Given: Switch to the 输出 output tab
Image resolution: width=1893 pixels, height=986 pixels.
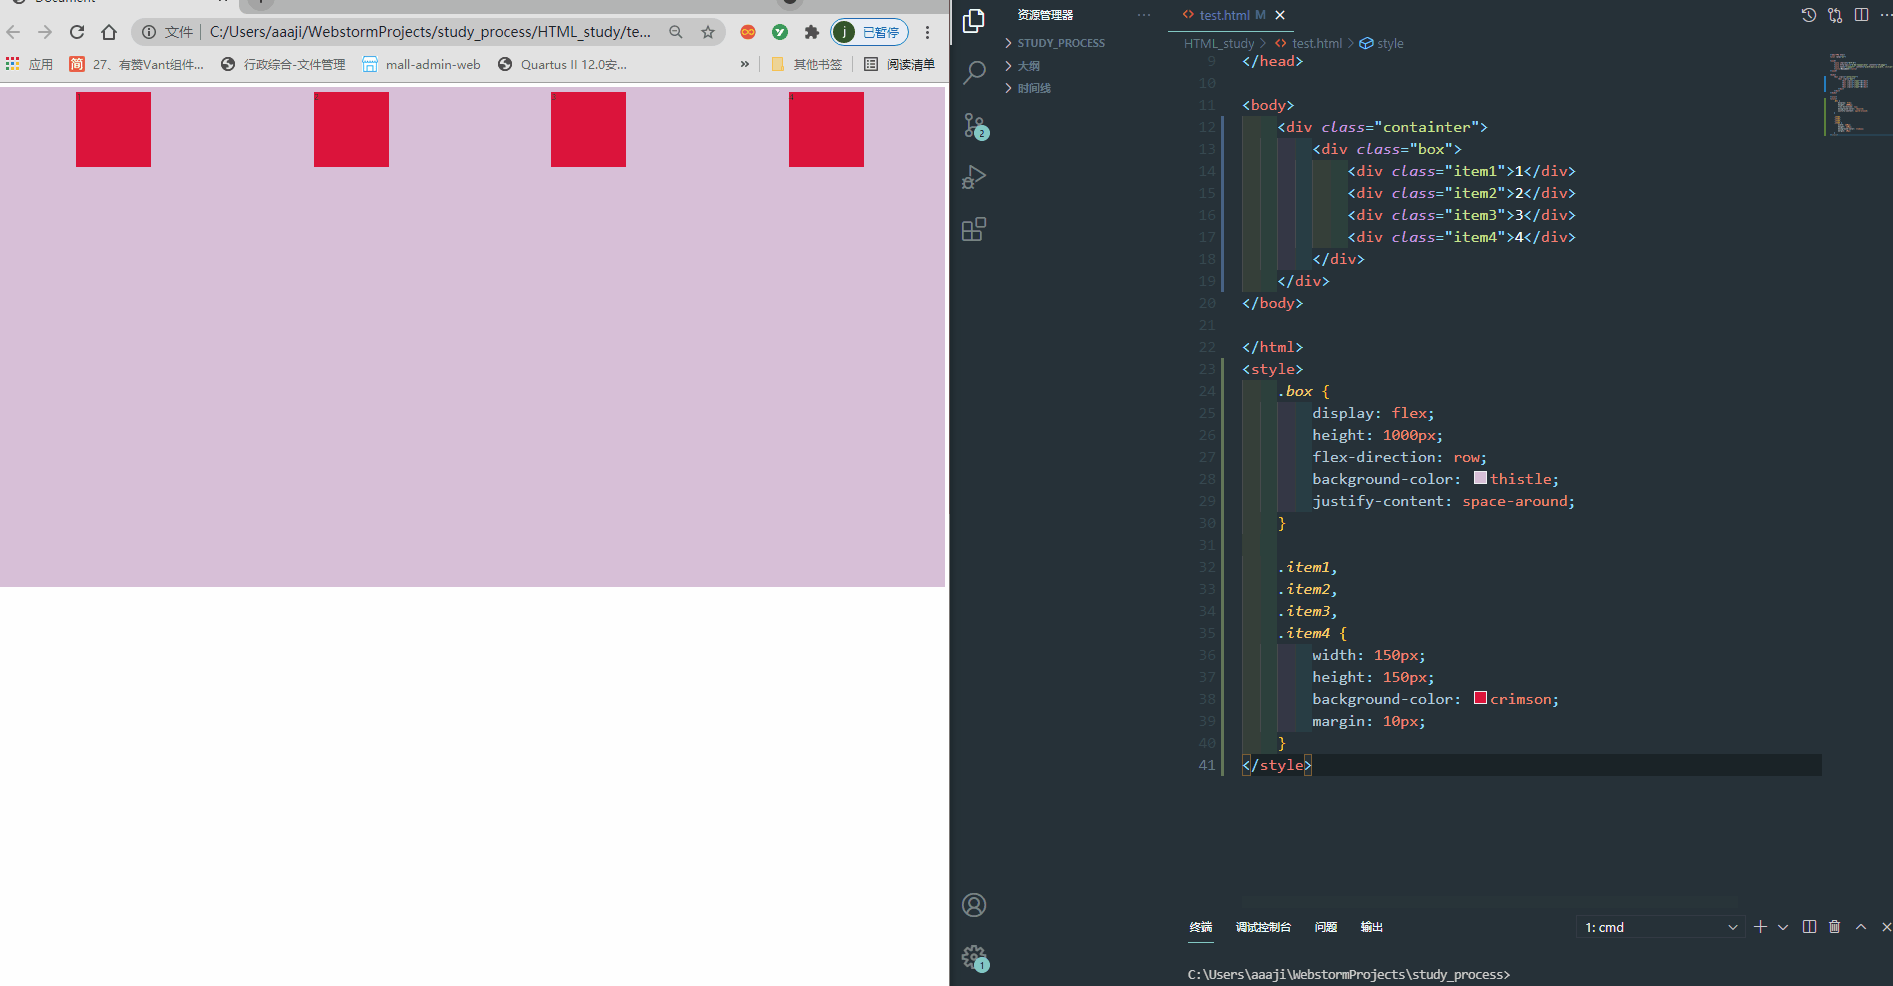Looking at the screenshot, I should tap(1372, 927).
